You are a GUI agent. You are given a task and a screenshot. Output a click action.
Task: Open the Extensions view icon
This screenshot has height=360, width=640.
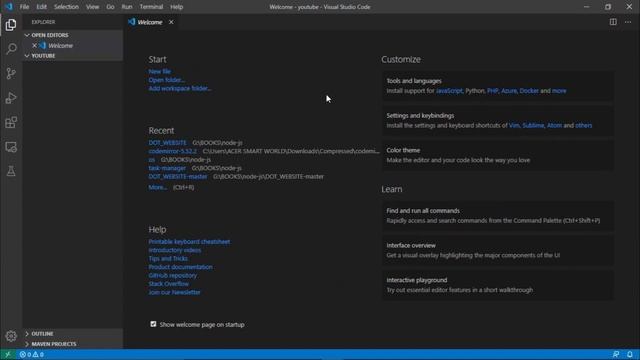(11, 122)
